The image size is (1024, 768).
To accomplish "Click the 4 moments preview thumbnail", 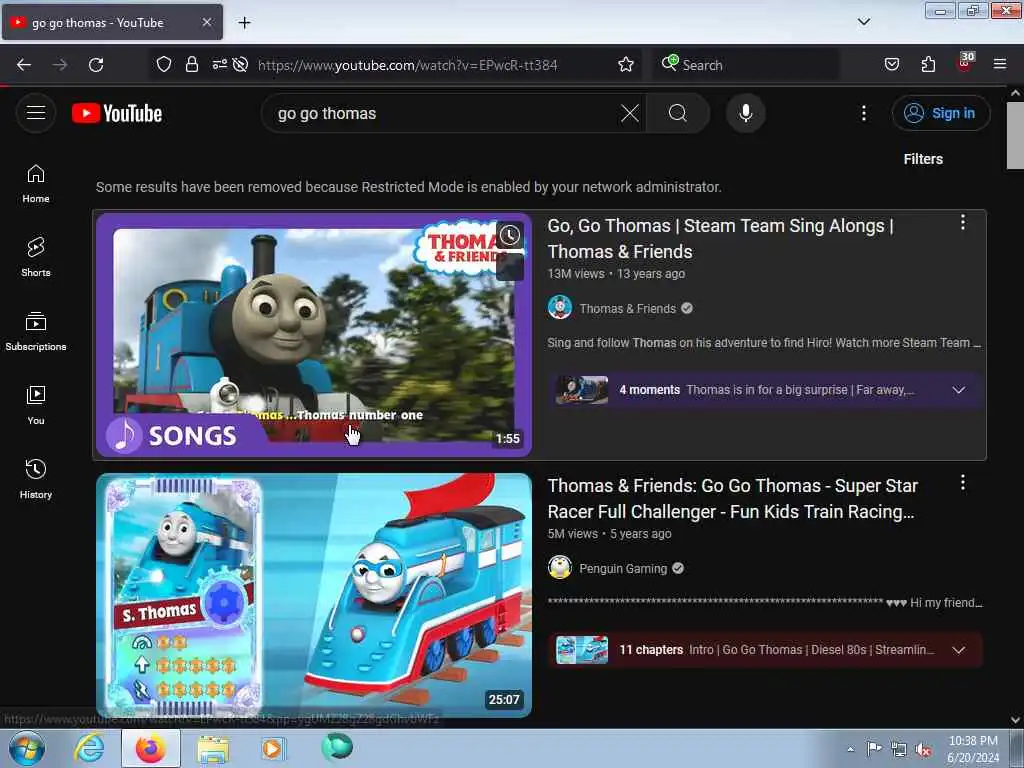I will [581, 390].
